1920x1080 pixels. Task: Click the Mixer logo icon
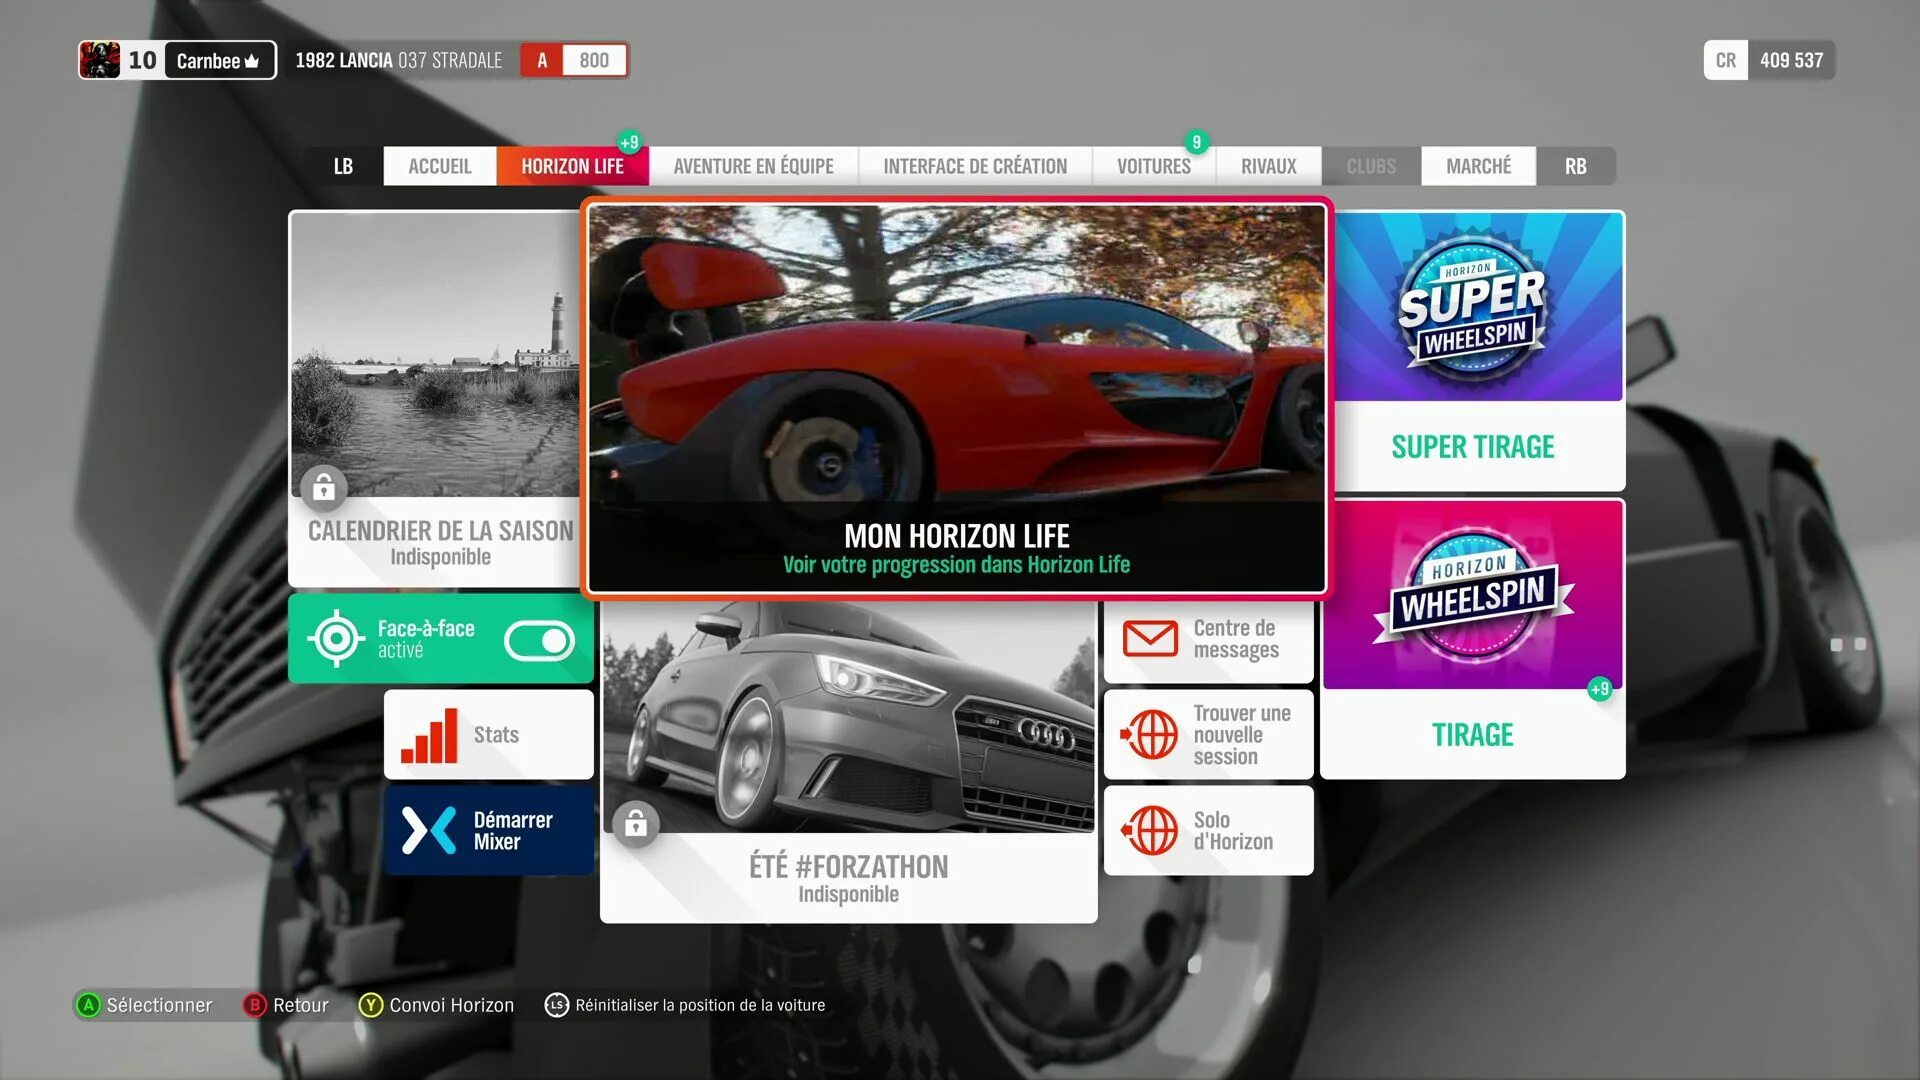[x=429, y=830]
